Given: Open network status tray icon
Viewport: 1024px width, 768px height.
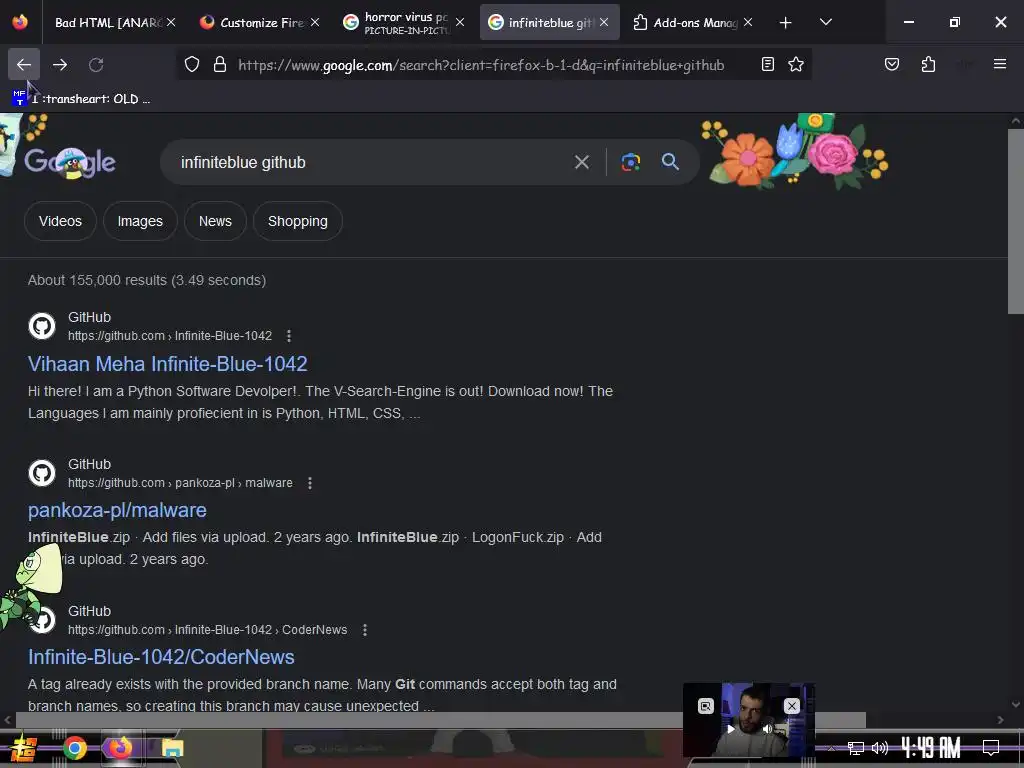Looking at the screenshot, I should (x=856, y=748).
